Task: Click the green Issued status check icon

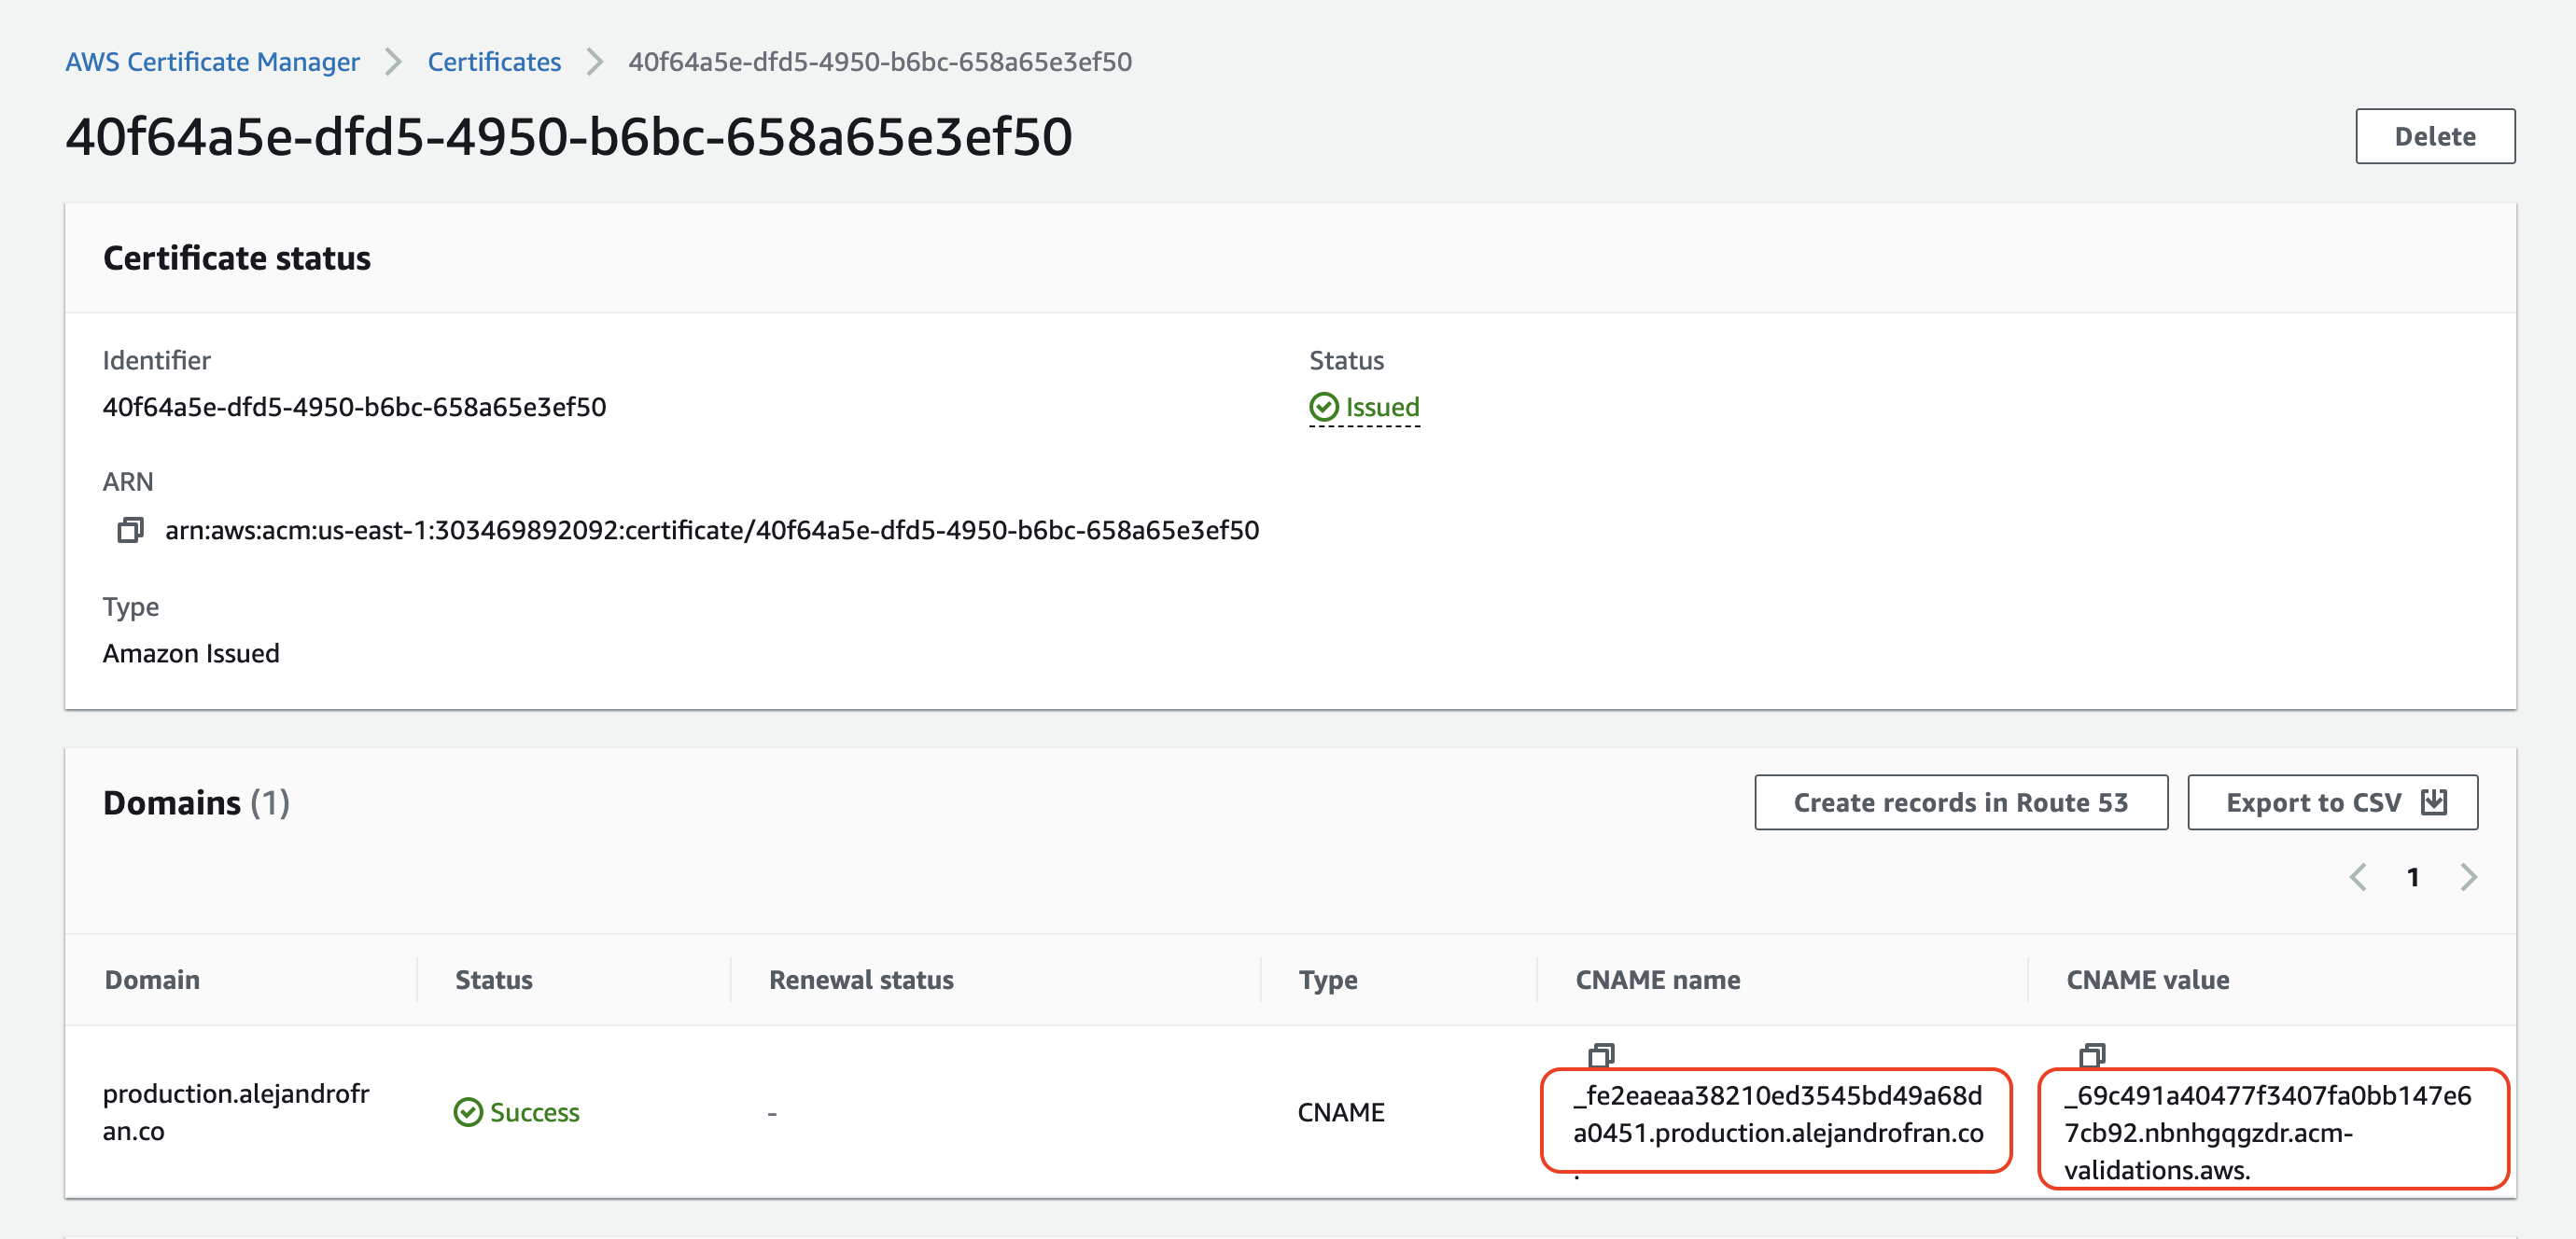Action: (x=1323, y=407)
